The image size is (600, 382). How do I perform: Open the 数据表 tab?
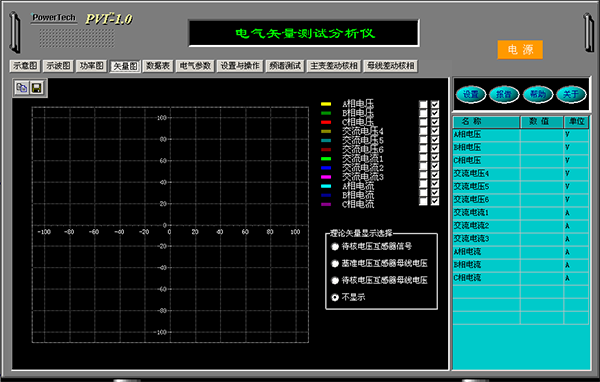158,66
